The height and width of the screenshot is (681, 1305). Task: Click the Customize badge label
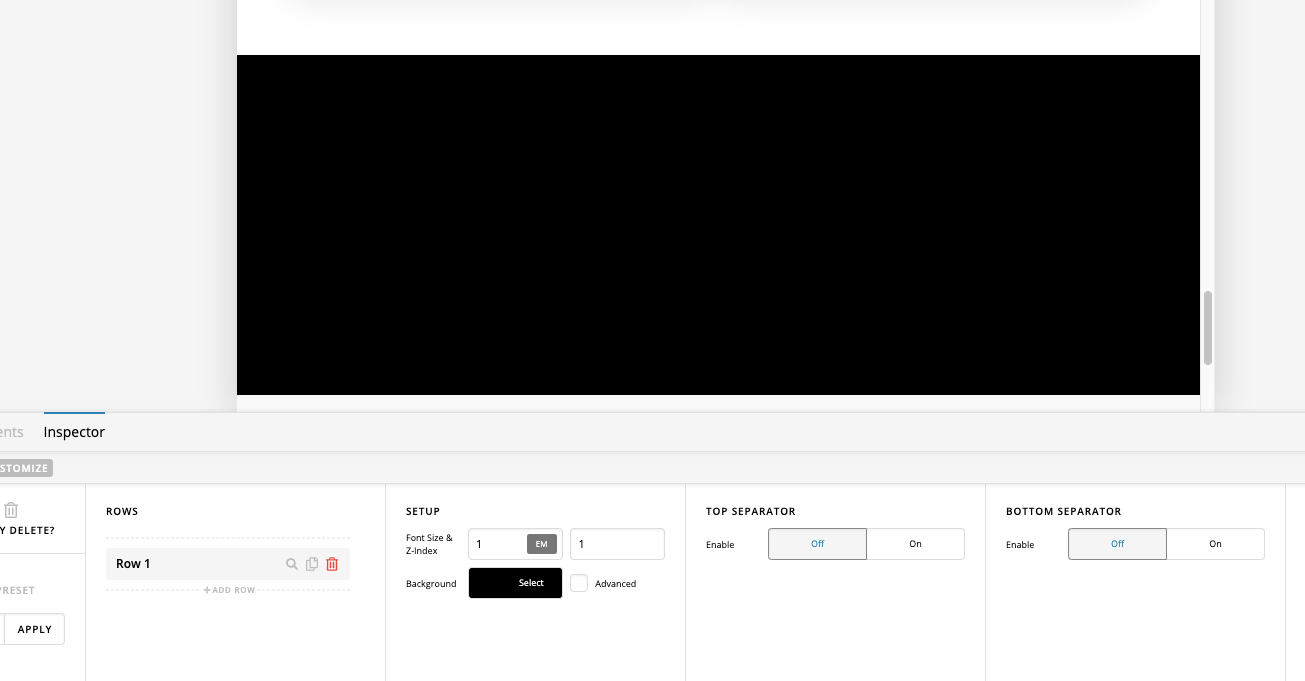click(24, 468)
